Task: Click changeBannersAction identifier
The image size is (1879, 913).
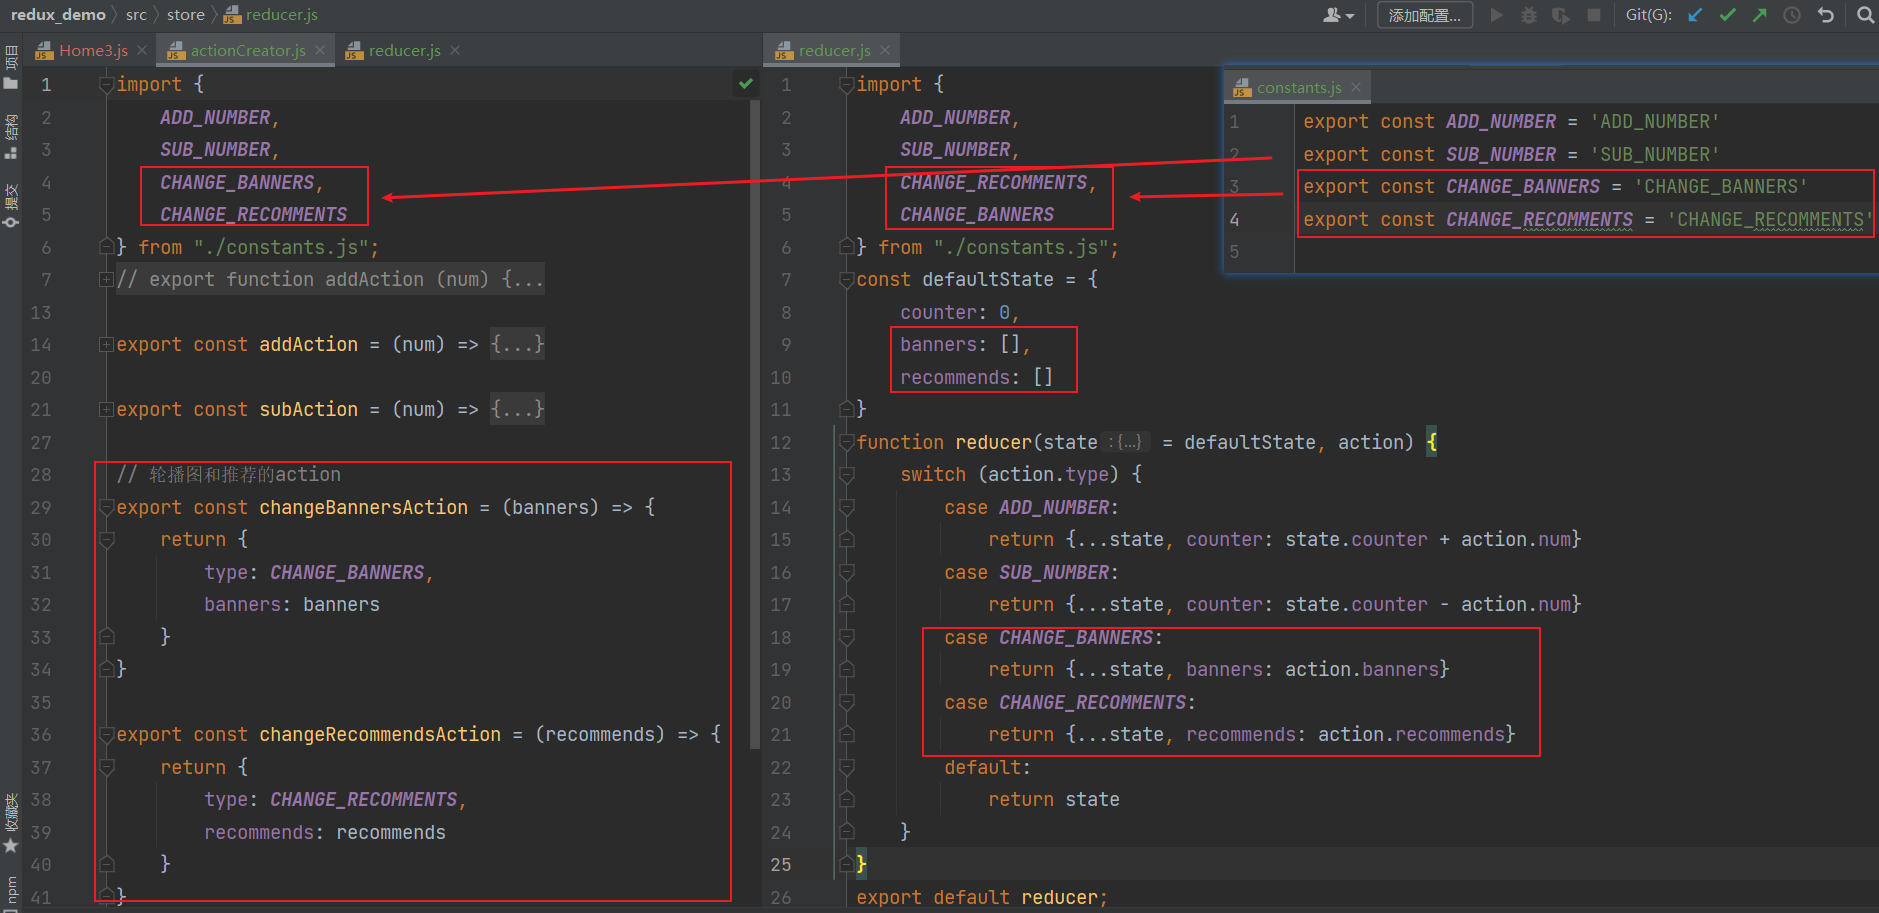Action: pyautogui.click(x=363, y=508)
